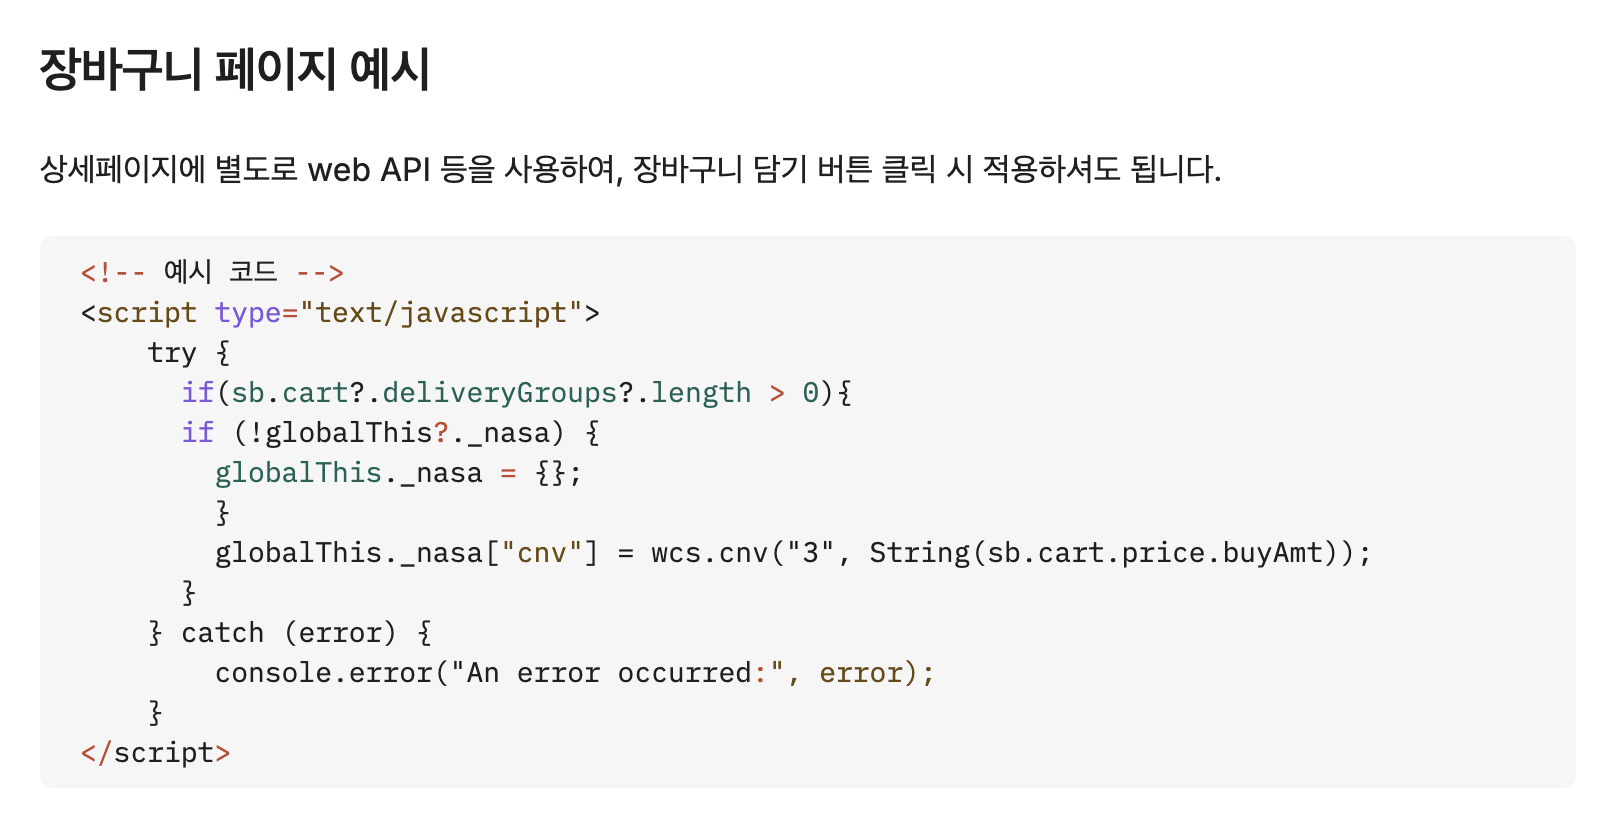This screenshot has height=818, width=1610.
Task: Click the "3" argument in wcs.cnv
Action: click(x=810, y=553)
